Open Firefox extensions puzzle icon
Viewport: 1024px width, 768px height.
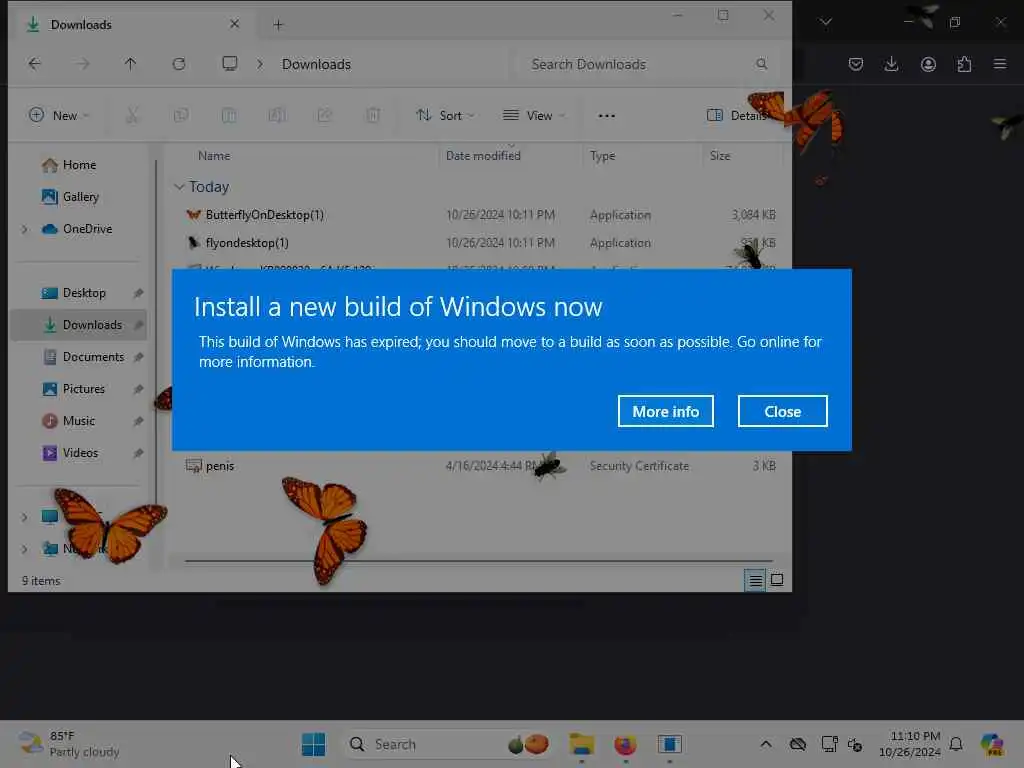(964, 64)
